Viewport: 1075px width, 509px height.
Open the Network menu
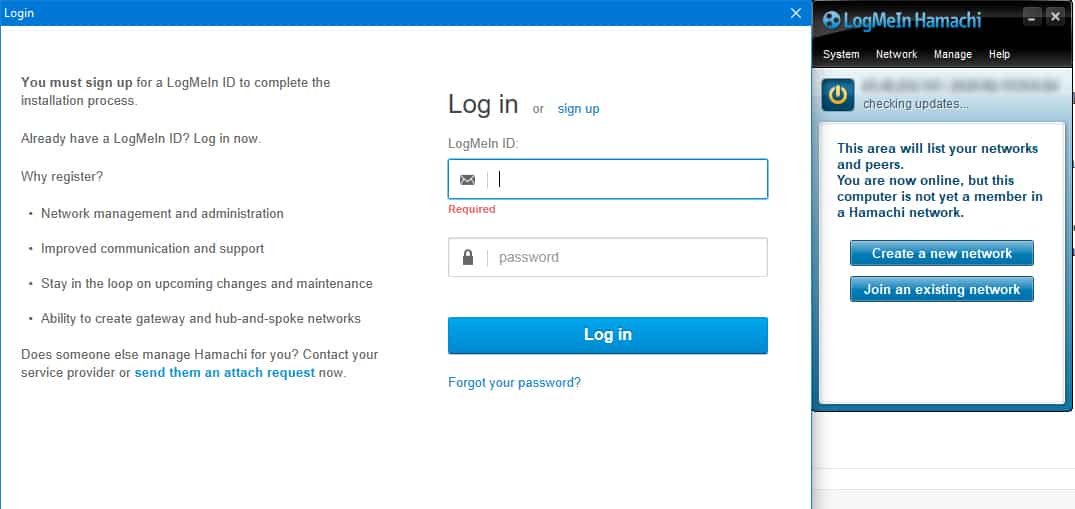tap(896, 54)
